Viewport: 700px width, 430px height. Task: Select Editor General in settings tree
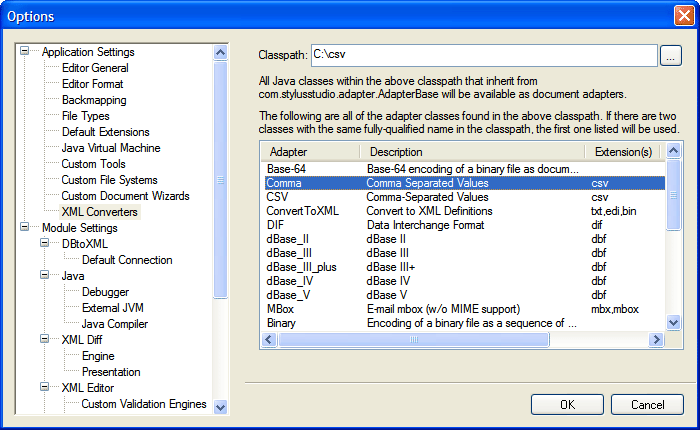95,68
